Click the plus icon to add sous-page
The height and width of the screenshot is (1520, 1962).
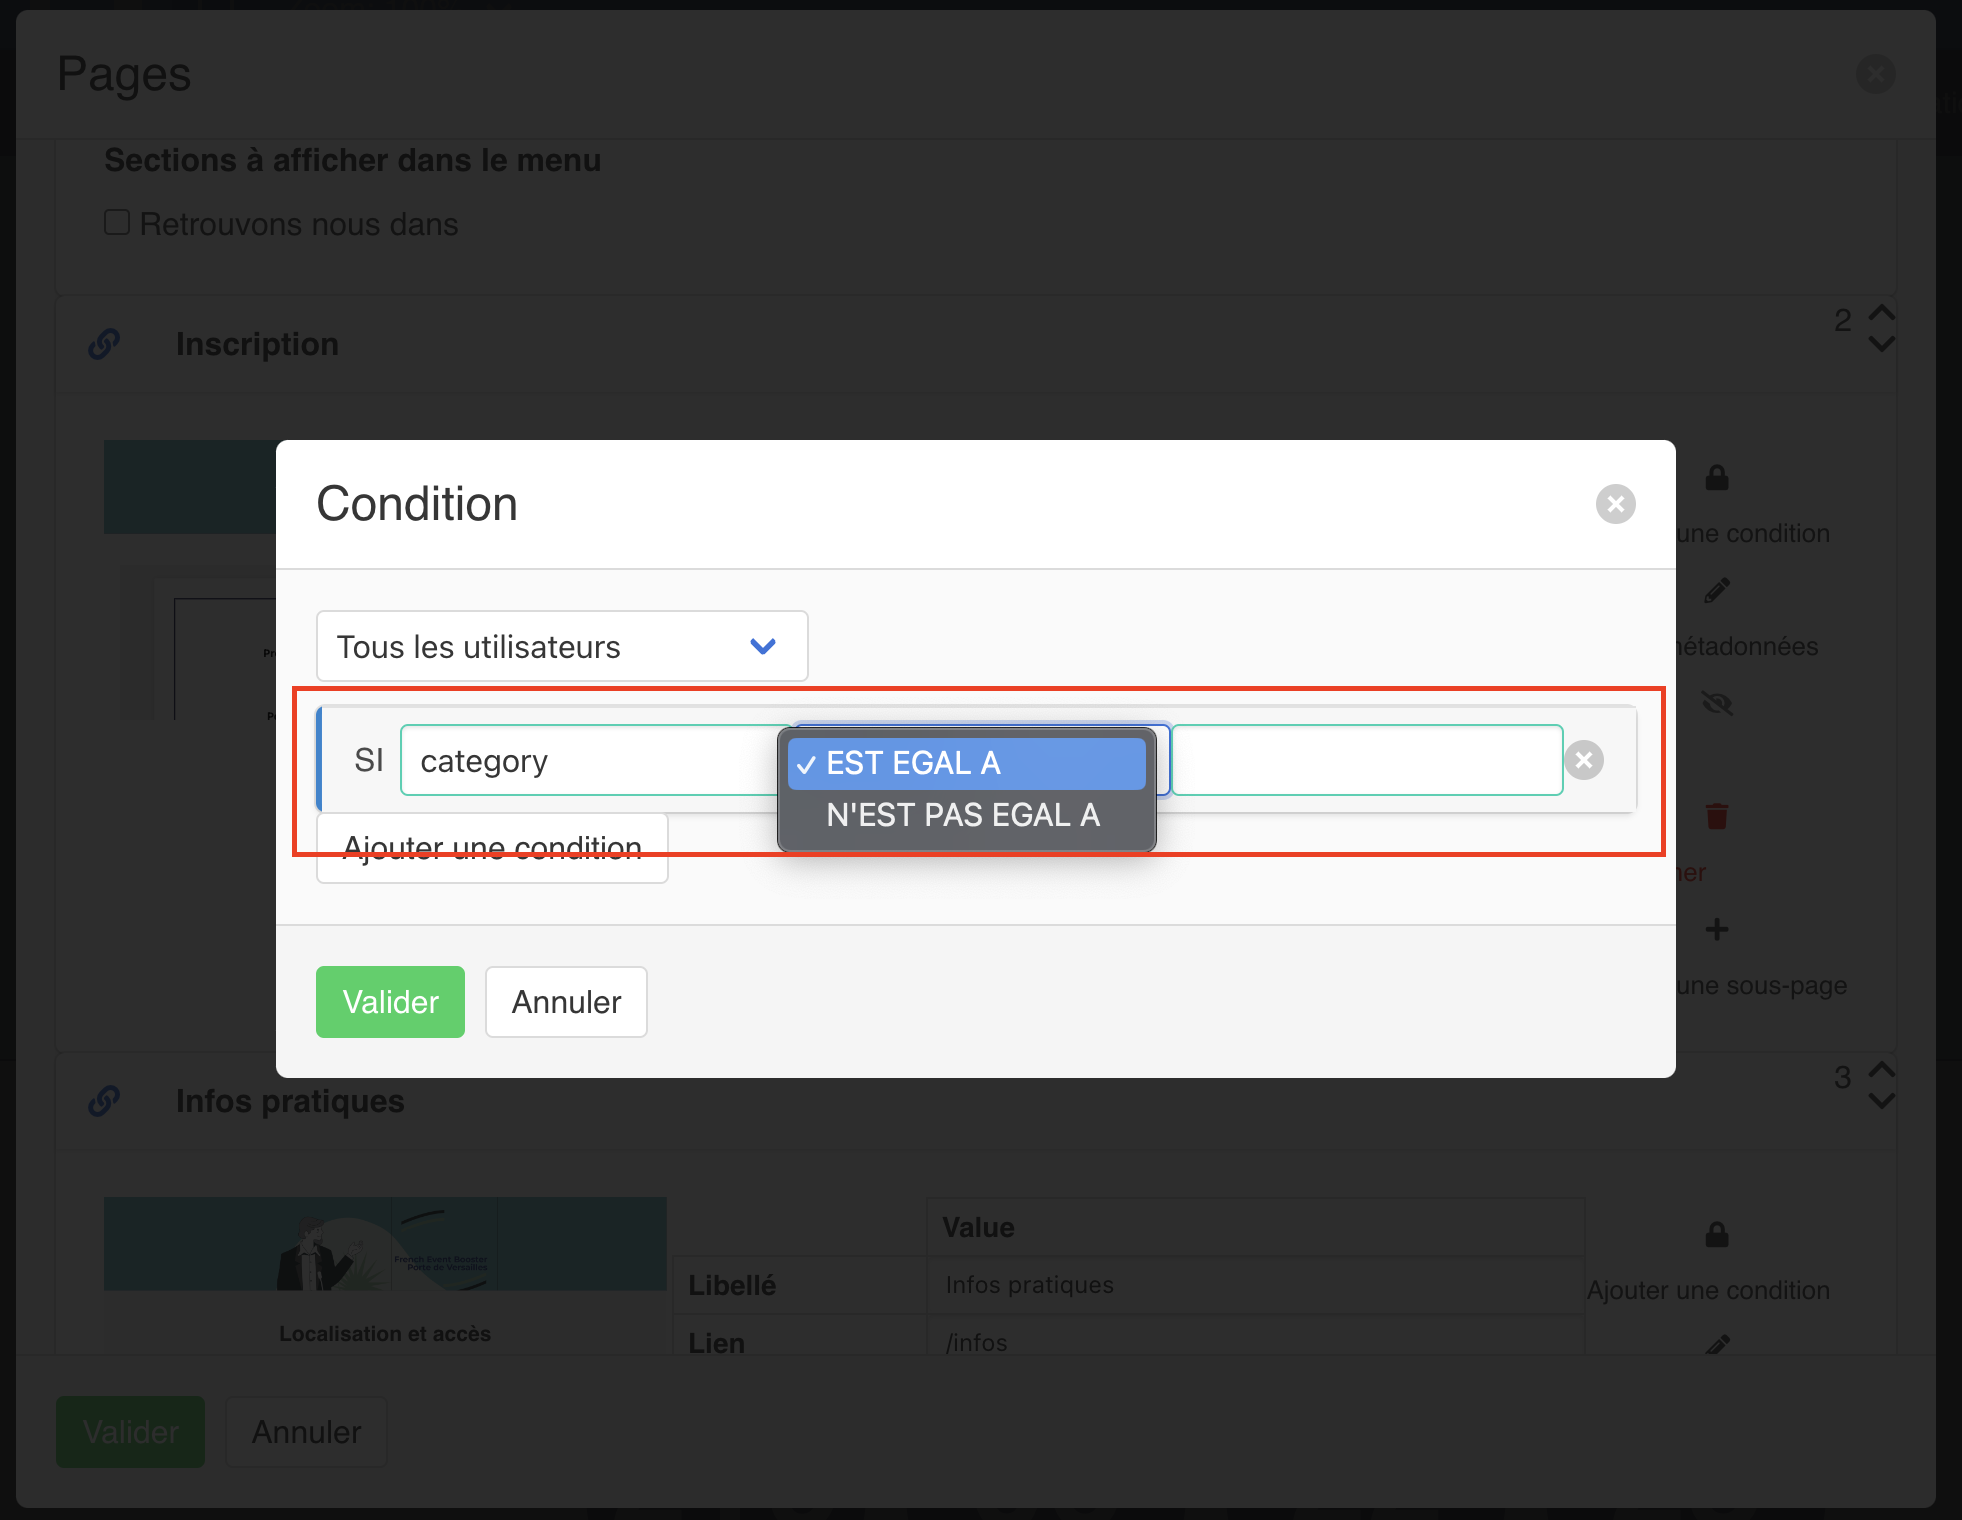pos(1717,929)
